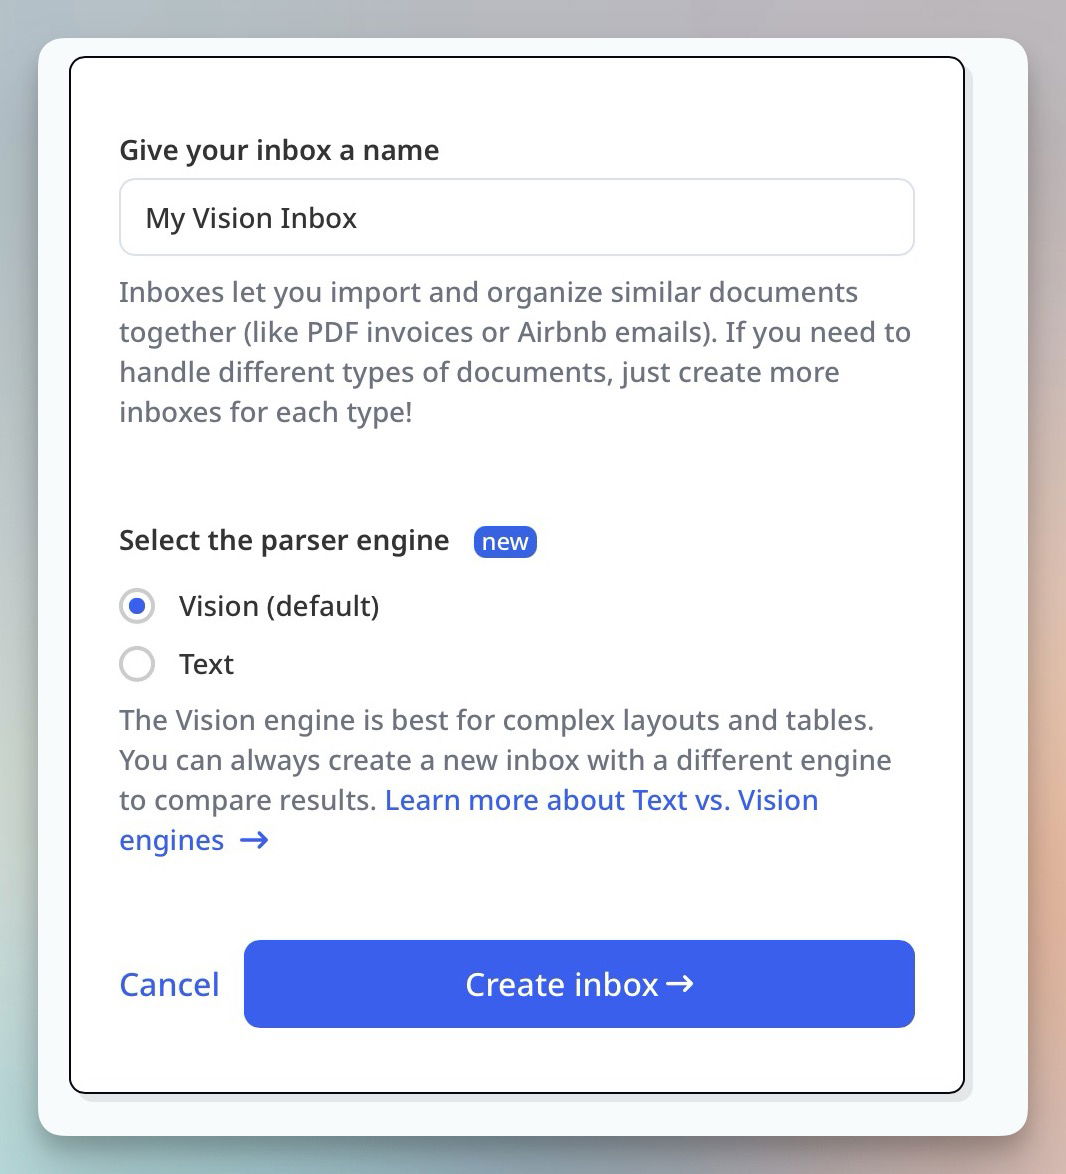Click the "Select the parser engine" heading
Viewport: 1066px width, 1174px height.
click(284, 540)
